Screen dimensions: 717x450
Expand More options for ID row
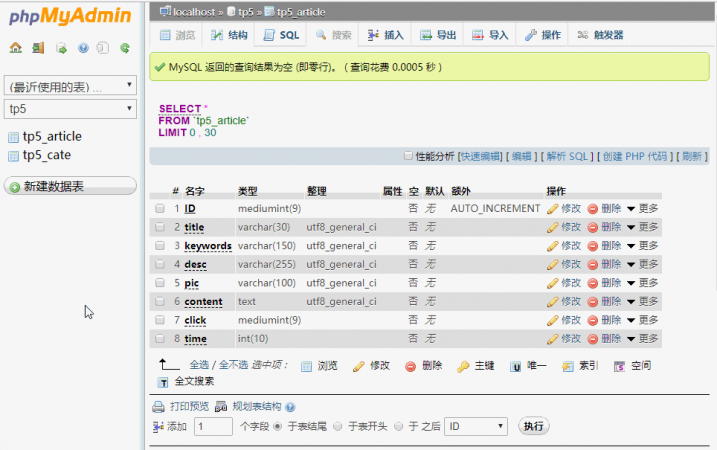(643, 209)
